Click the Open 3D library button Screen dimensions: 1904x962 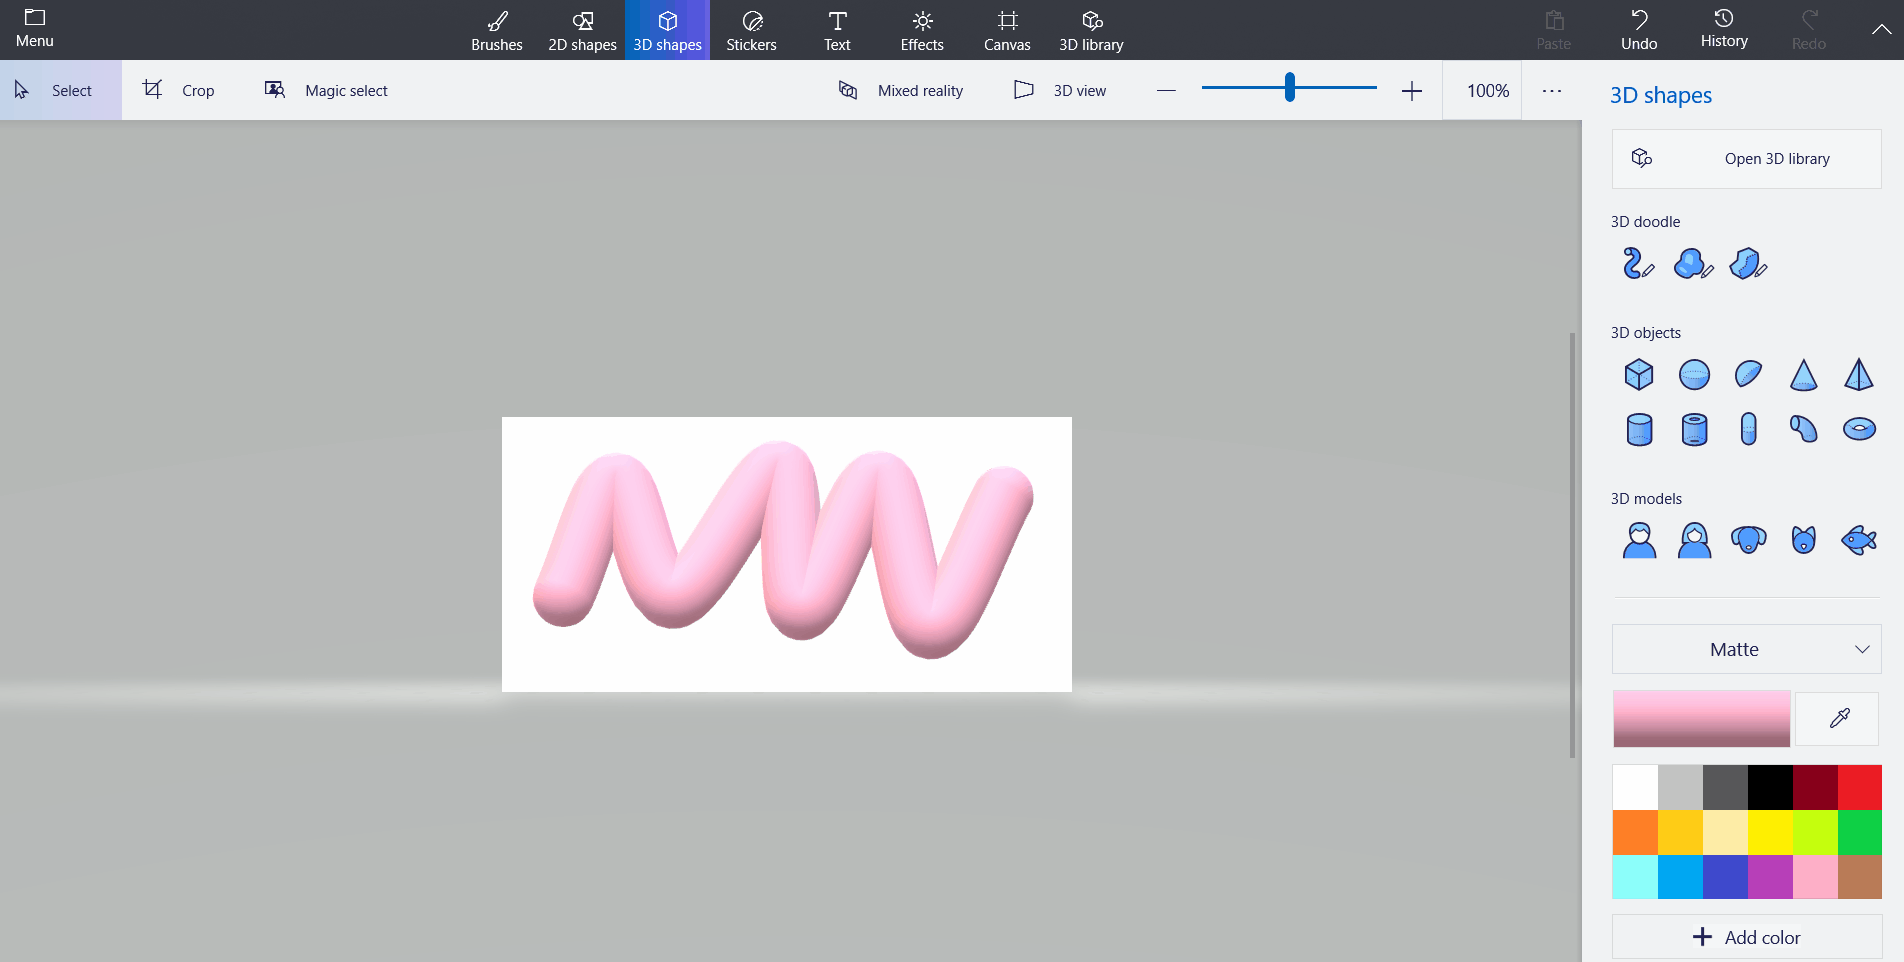click(1746, 159)
